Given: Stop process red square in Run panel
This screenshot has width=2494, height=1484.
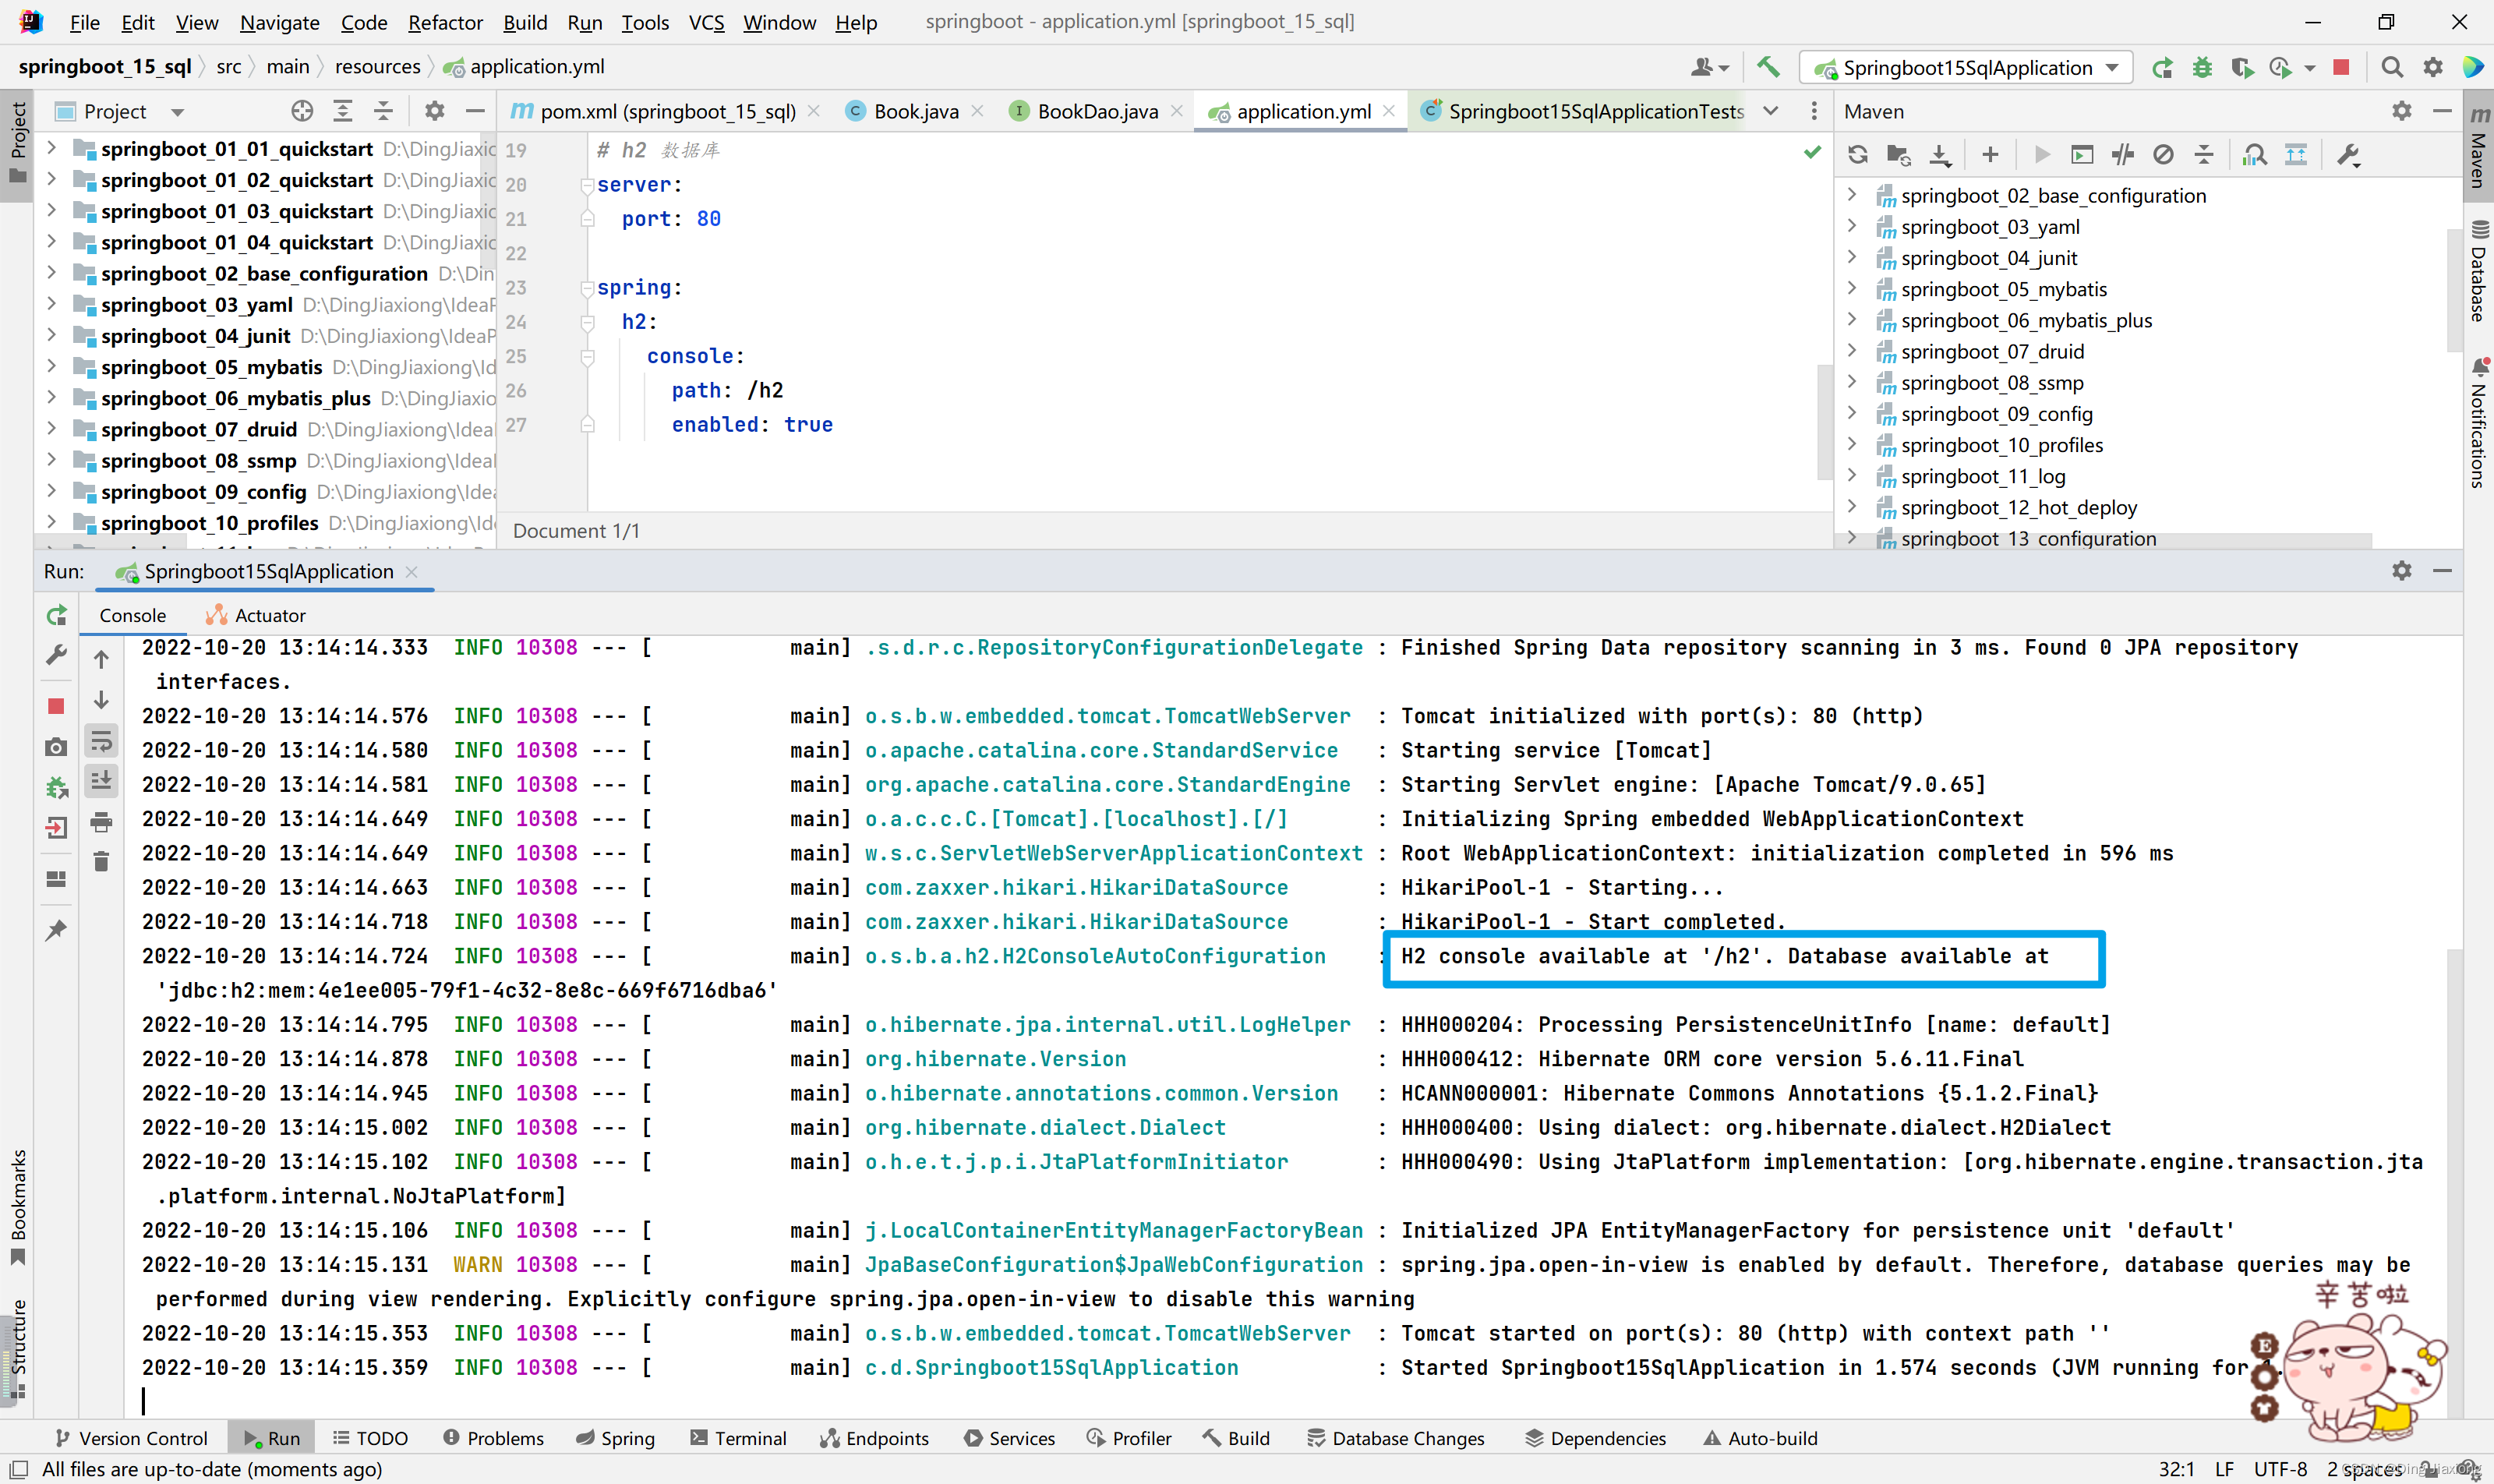Looking at the screenshot, I should coord(56,707).
